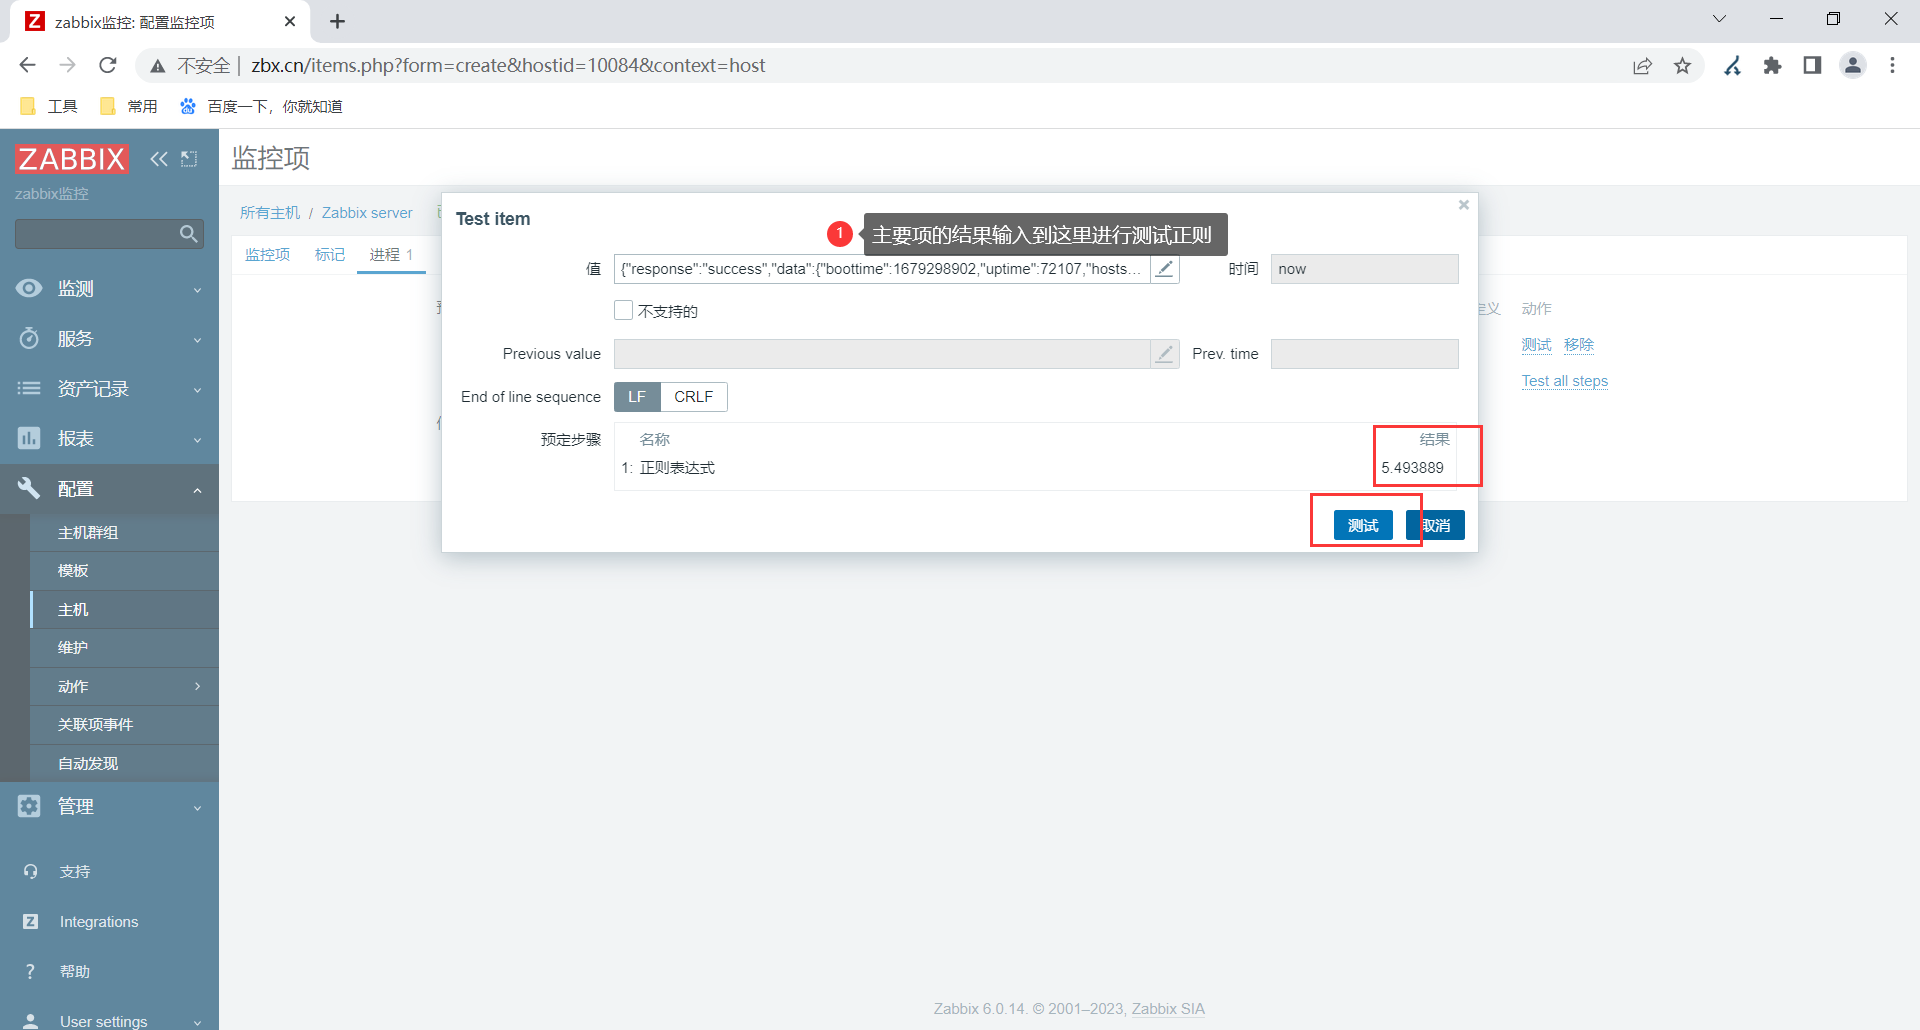Viewport: 1920px width, 1030px height.
Task: Click the sidebar search input box
Action: (95, 234)
